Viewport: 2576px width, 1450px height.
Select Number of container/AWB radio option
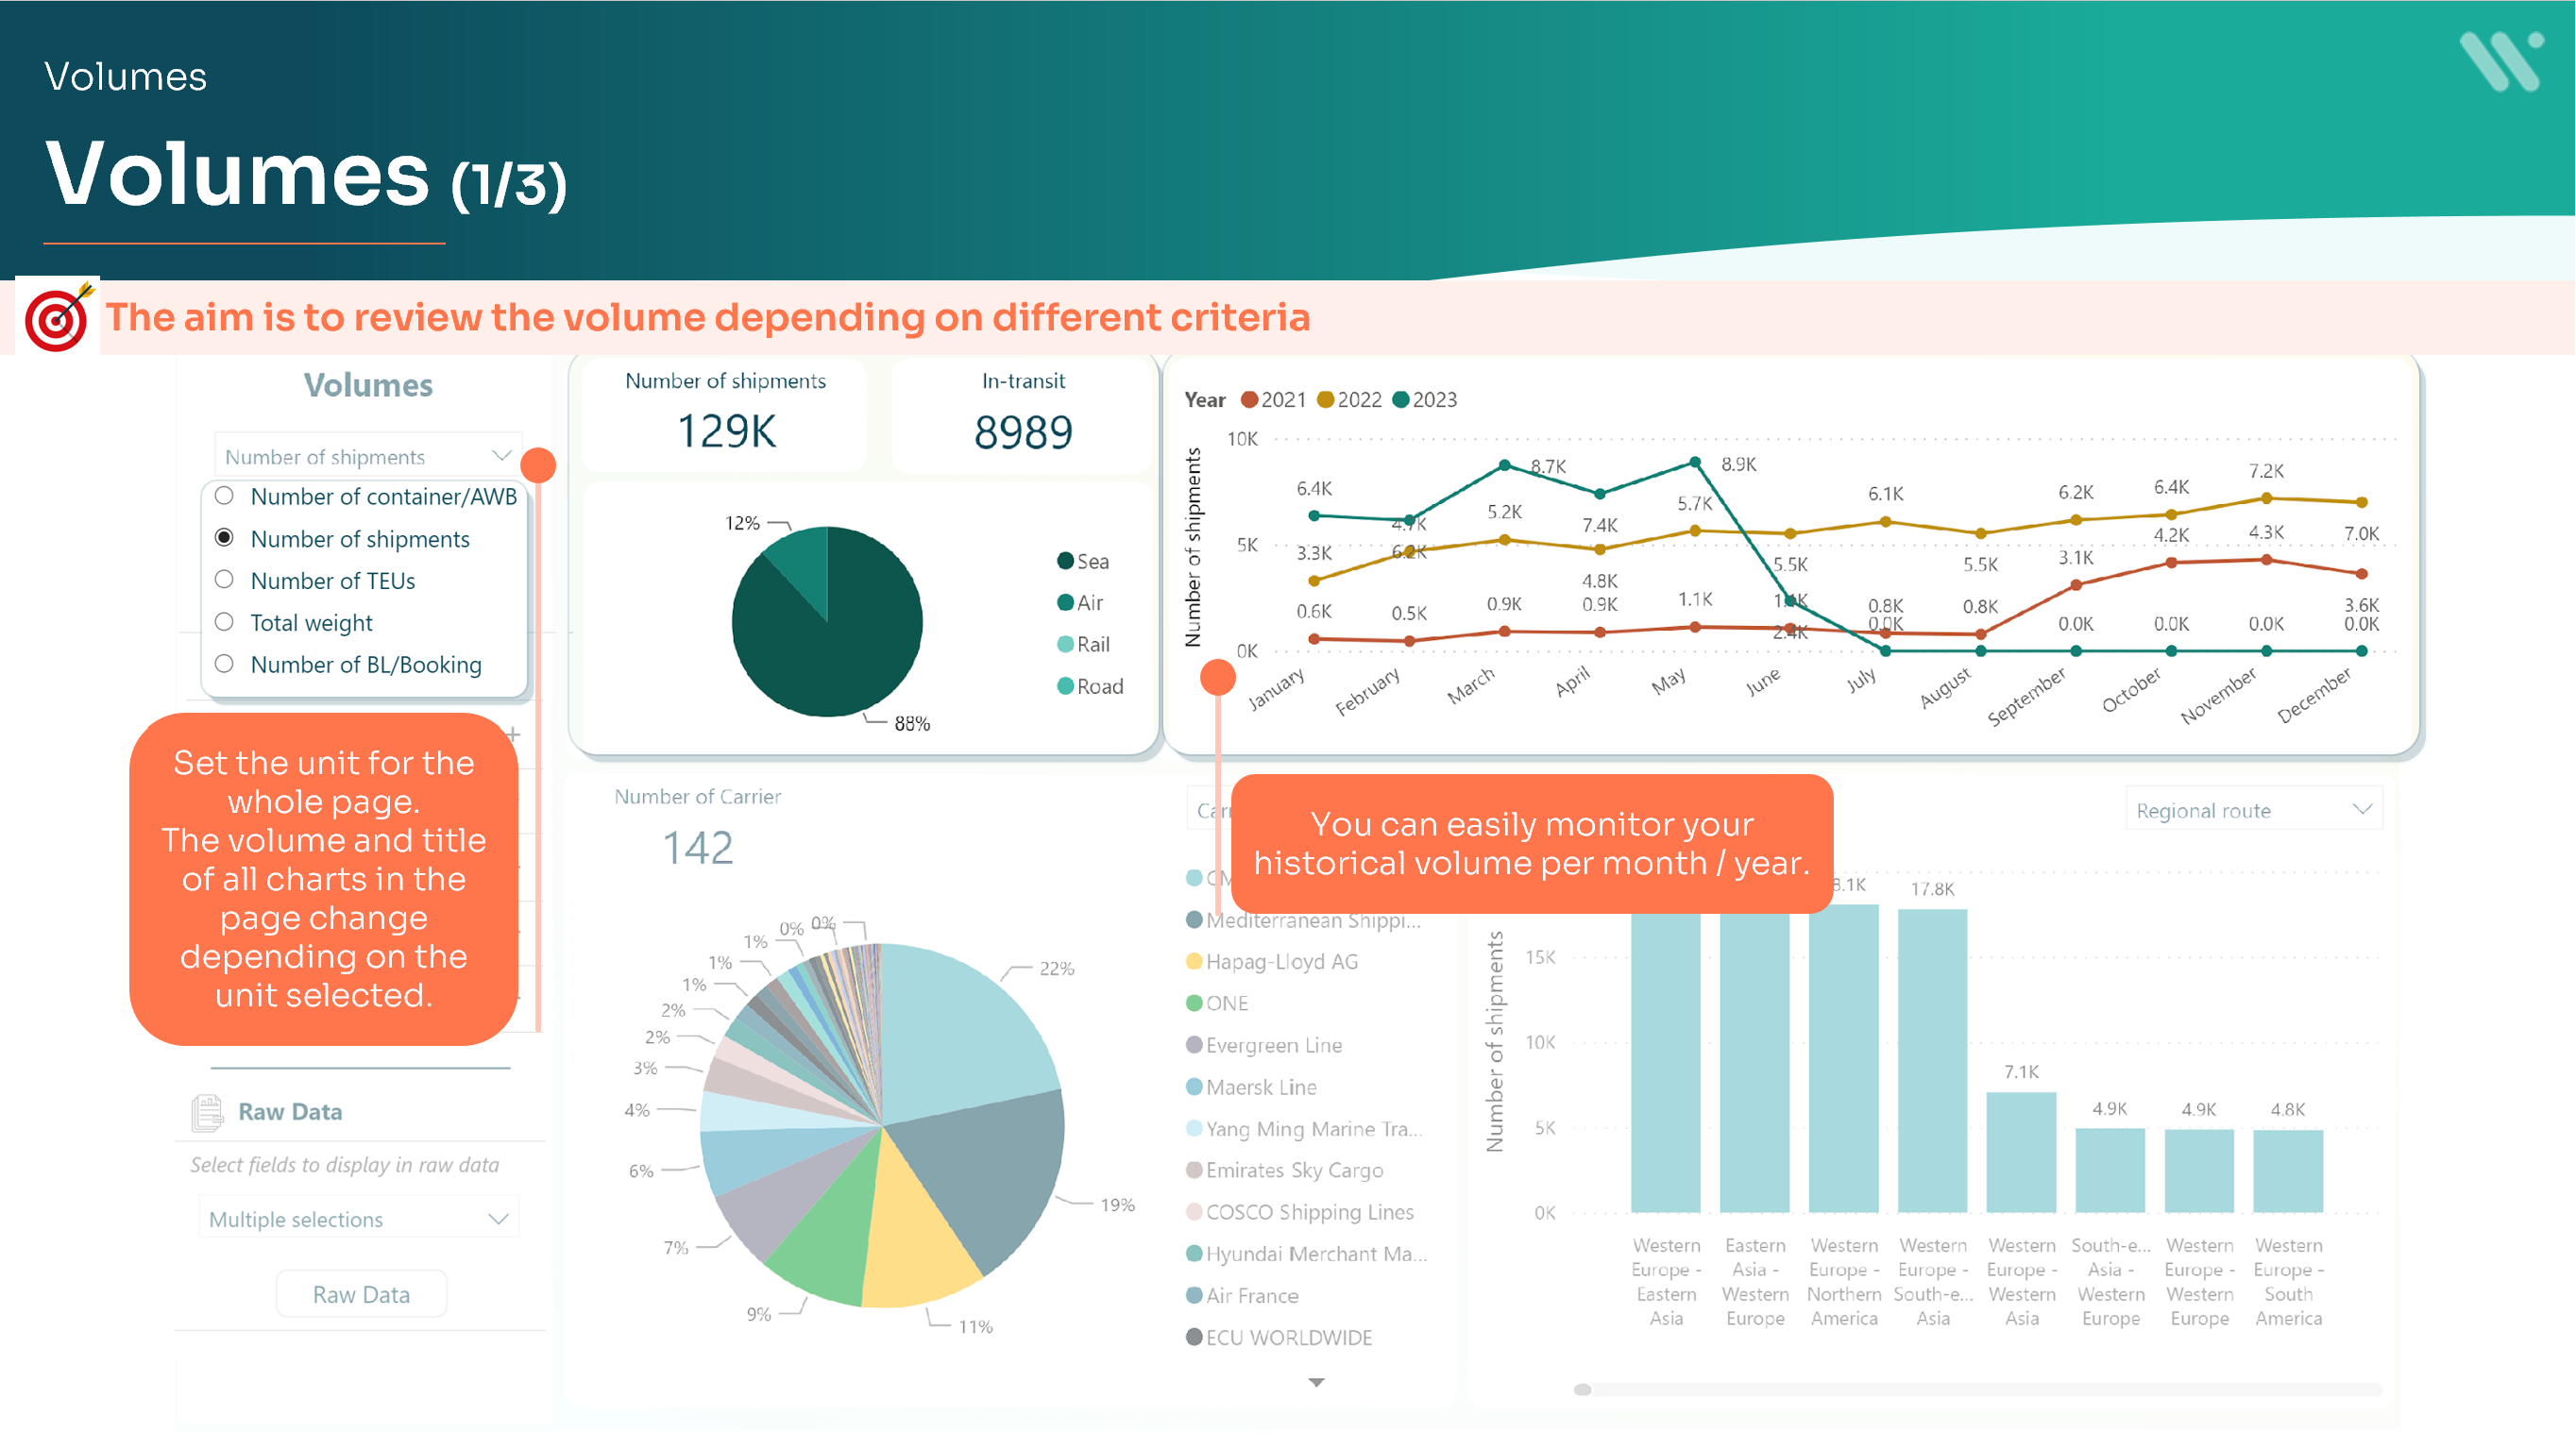tap(225, 496)
